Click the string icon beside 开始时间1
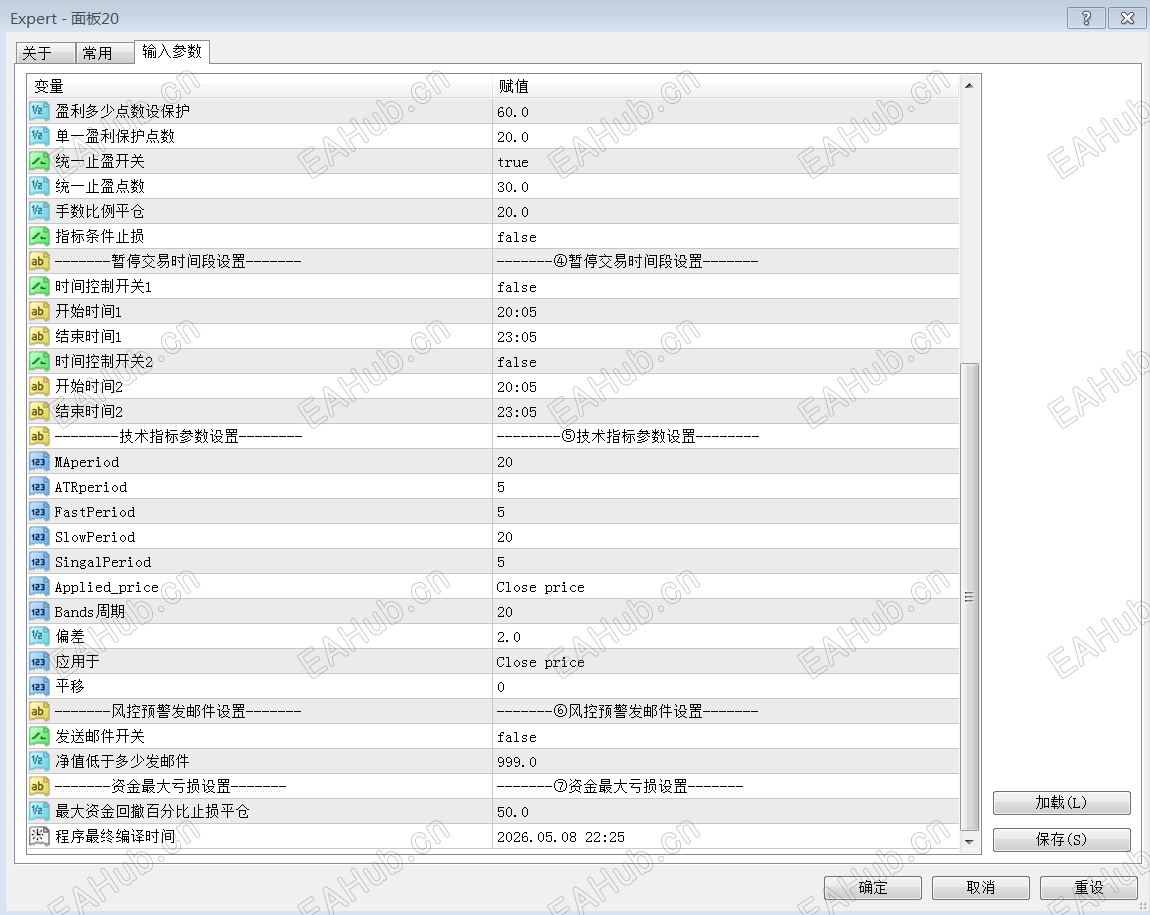 coord(38,311)
